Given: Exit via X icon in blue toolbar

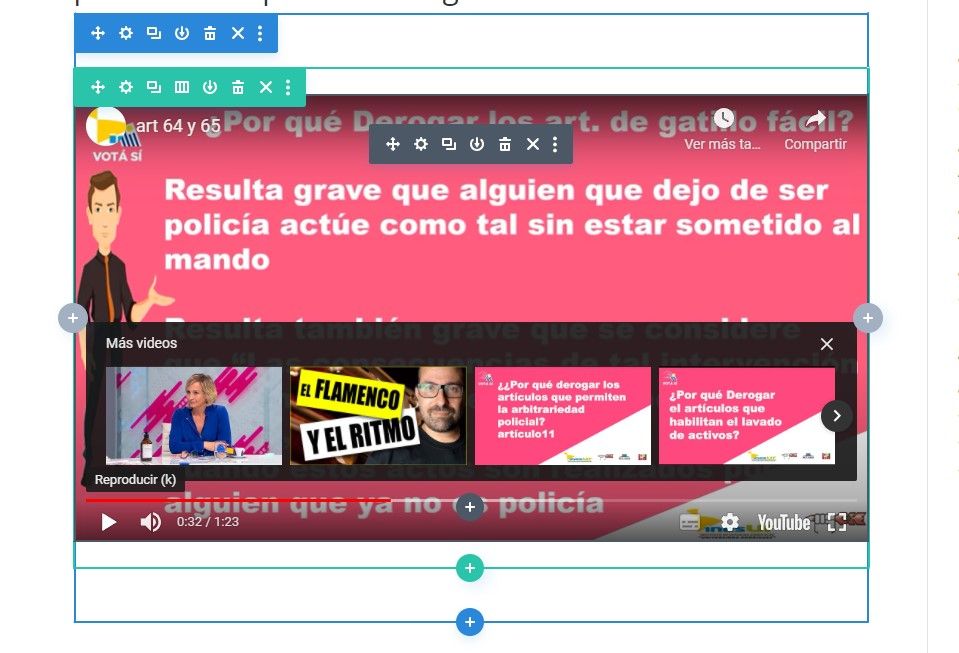Looking at the screenshot, I should 238,33.
